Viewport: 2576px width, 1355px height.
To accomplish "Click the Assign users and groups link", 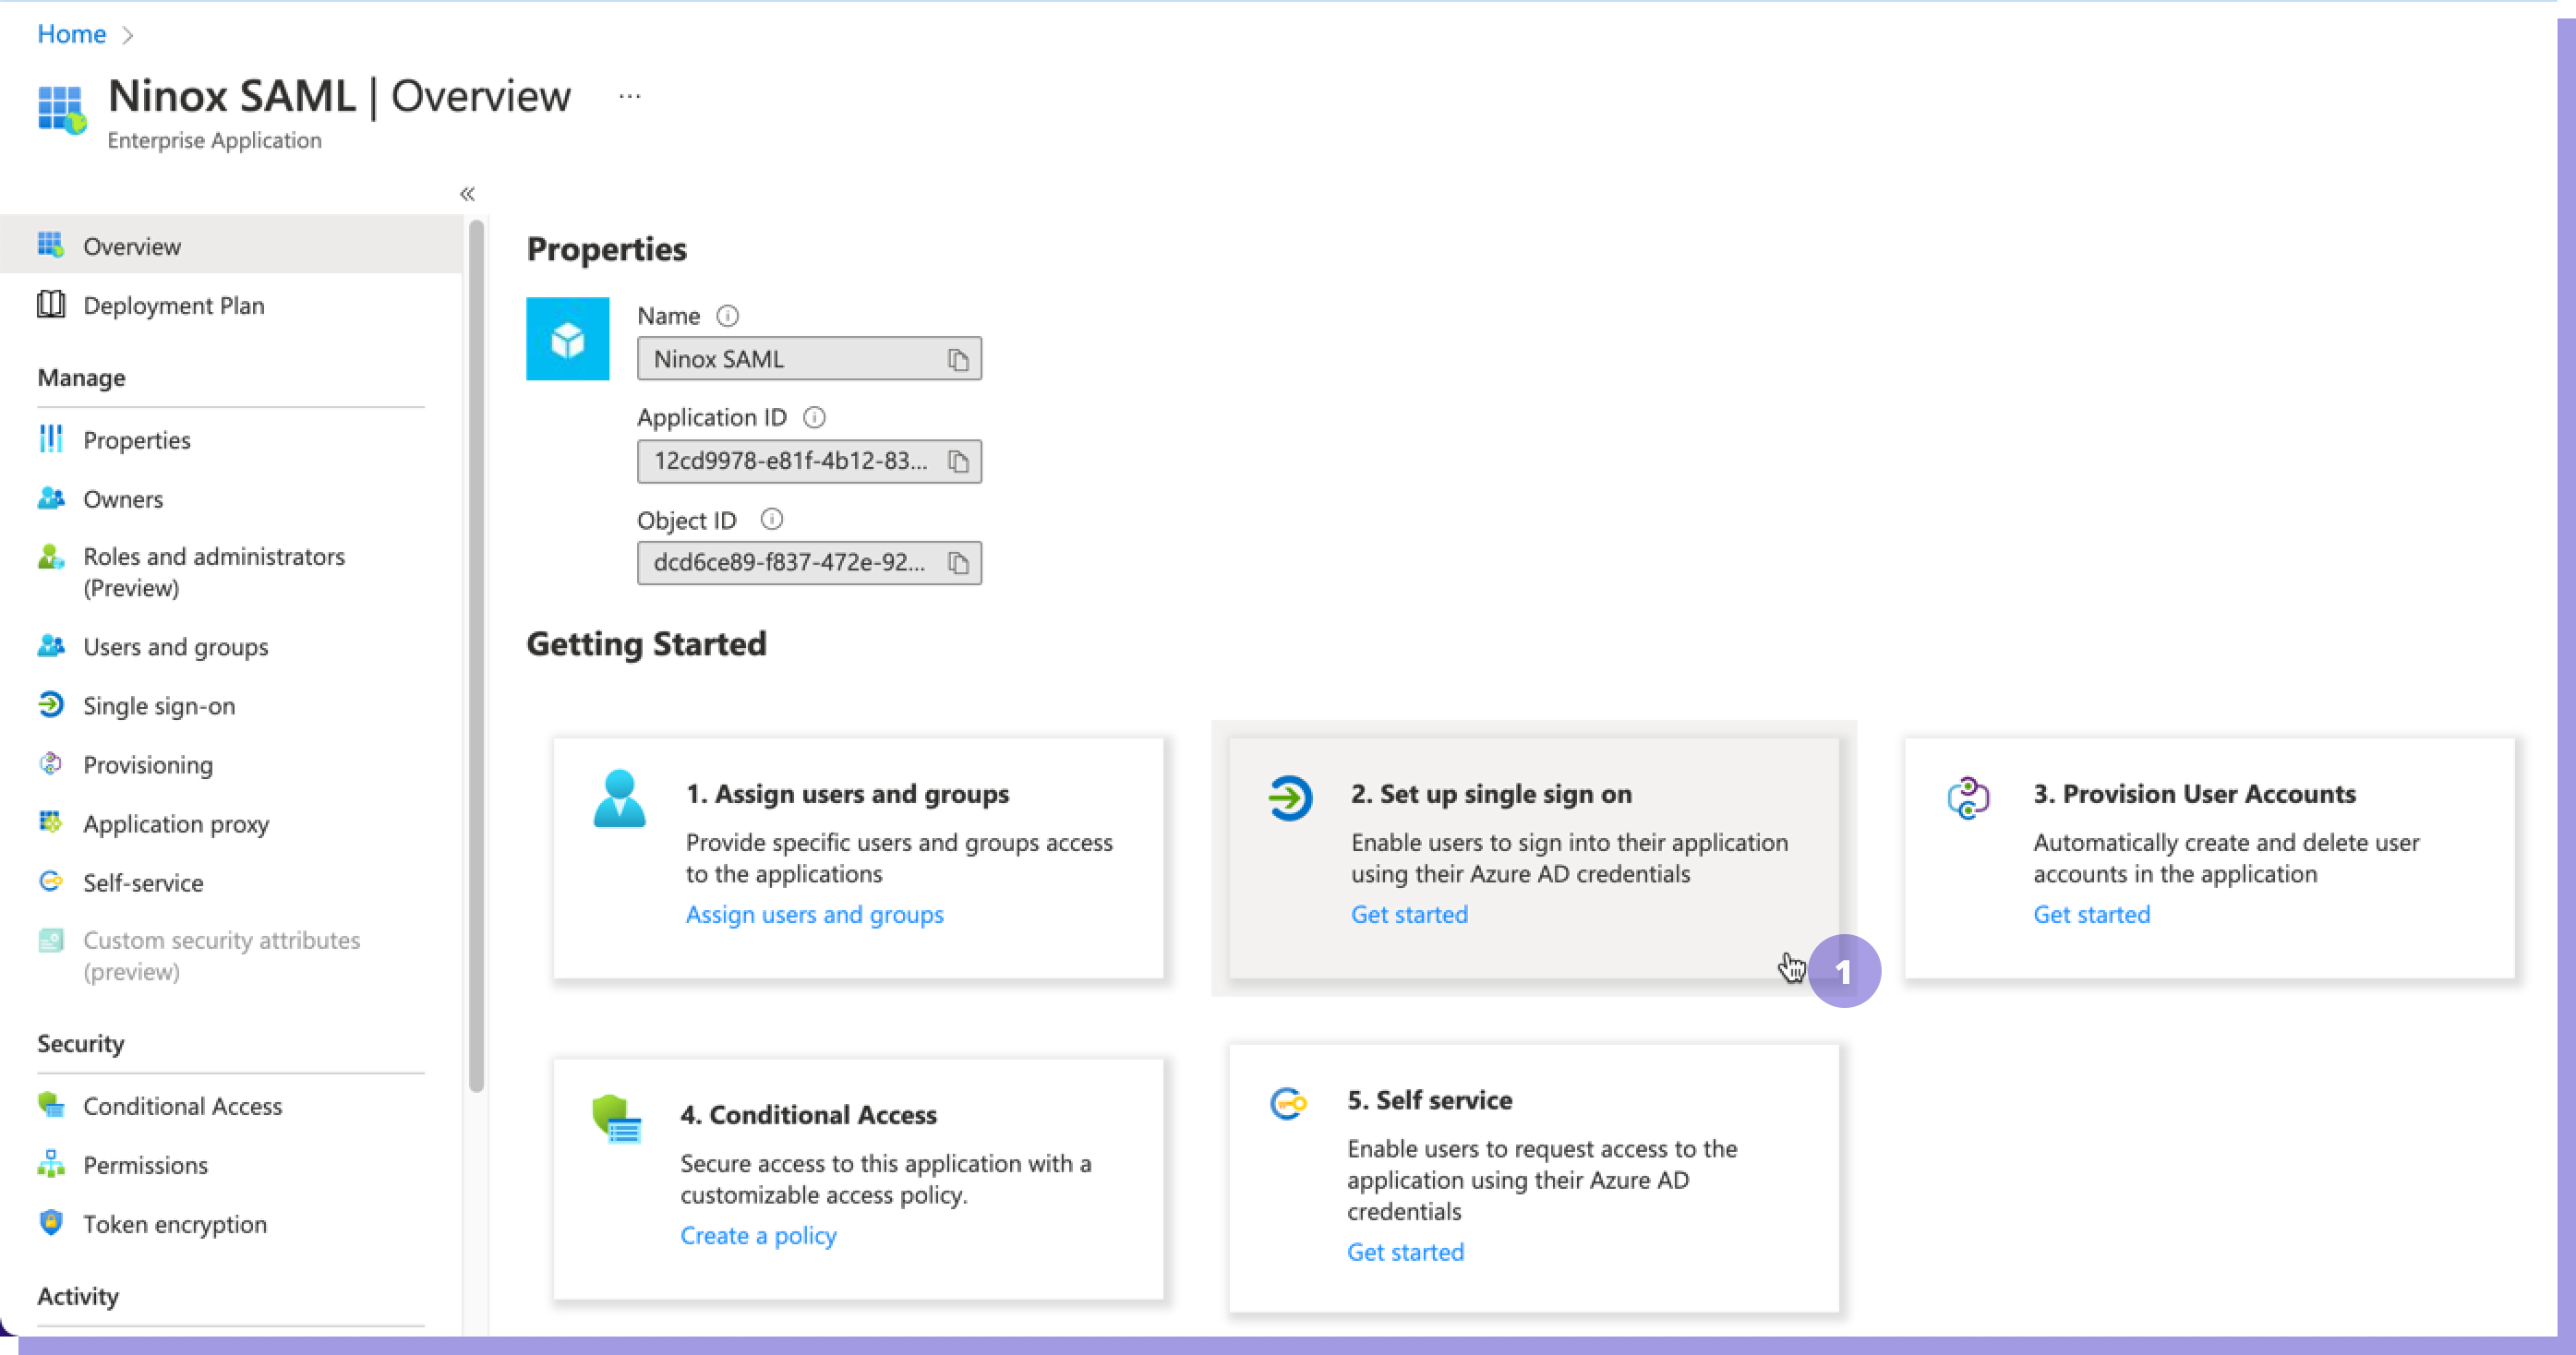I will (x=814, y=914).
